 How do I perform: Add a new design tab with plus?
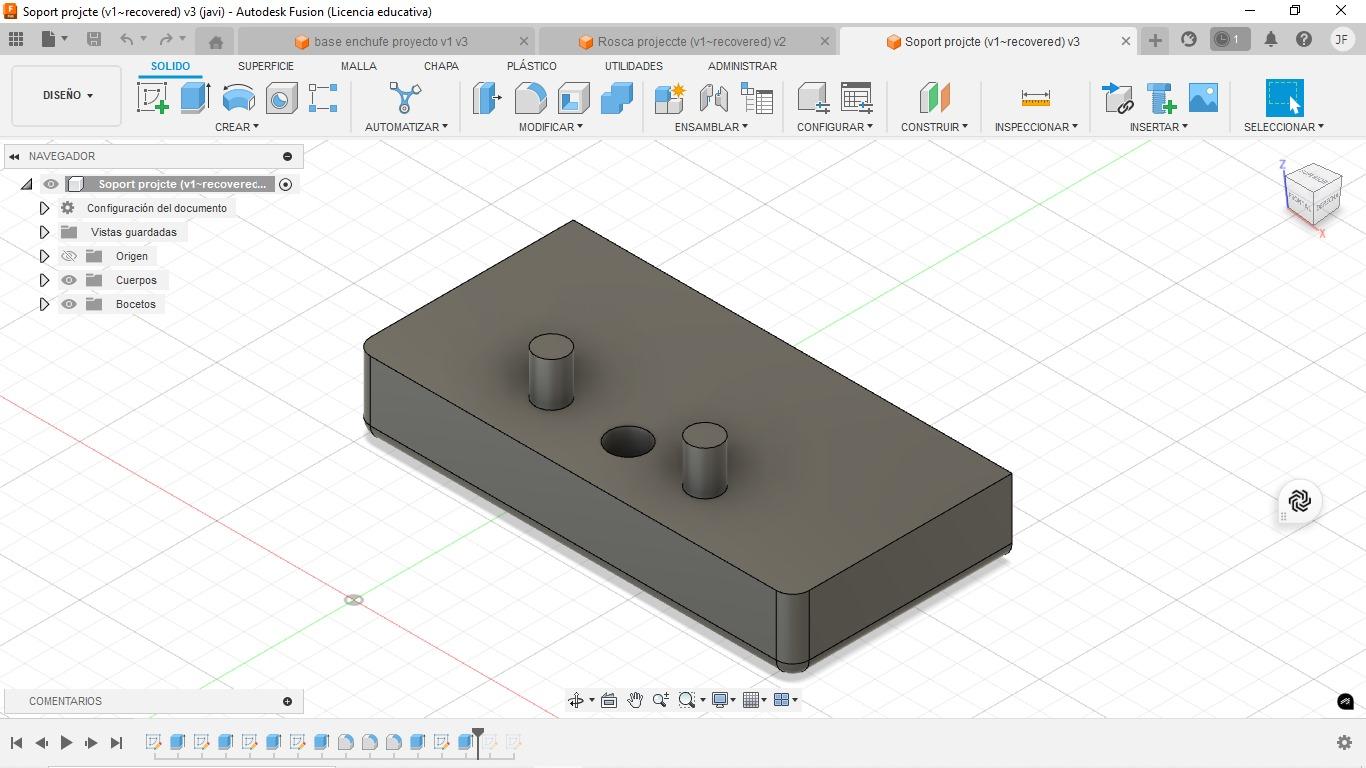pos(1155,40)
